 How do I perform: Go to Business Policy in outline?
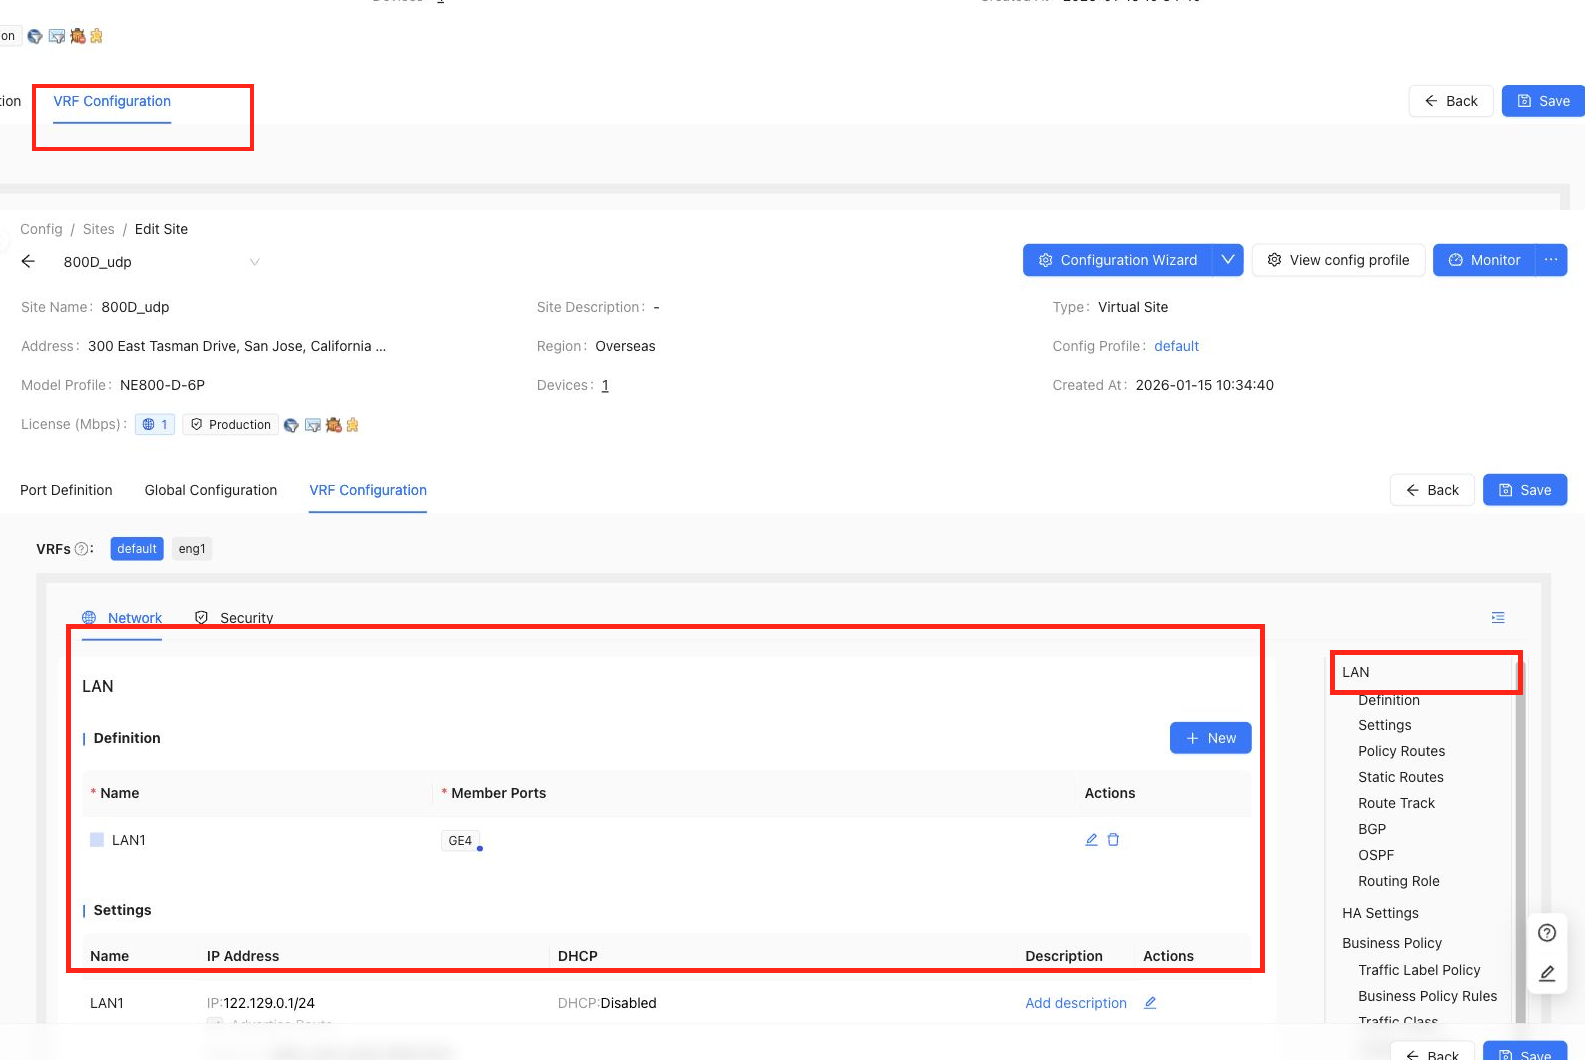1392,943
